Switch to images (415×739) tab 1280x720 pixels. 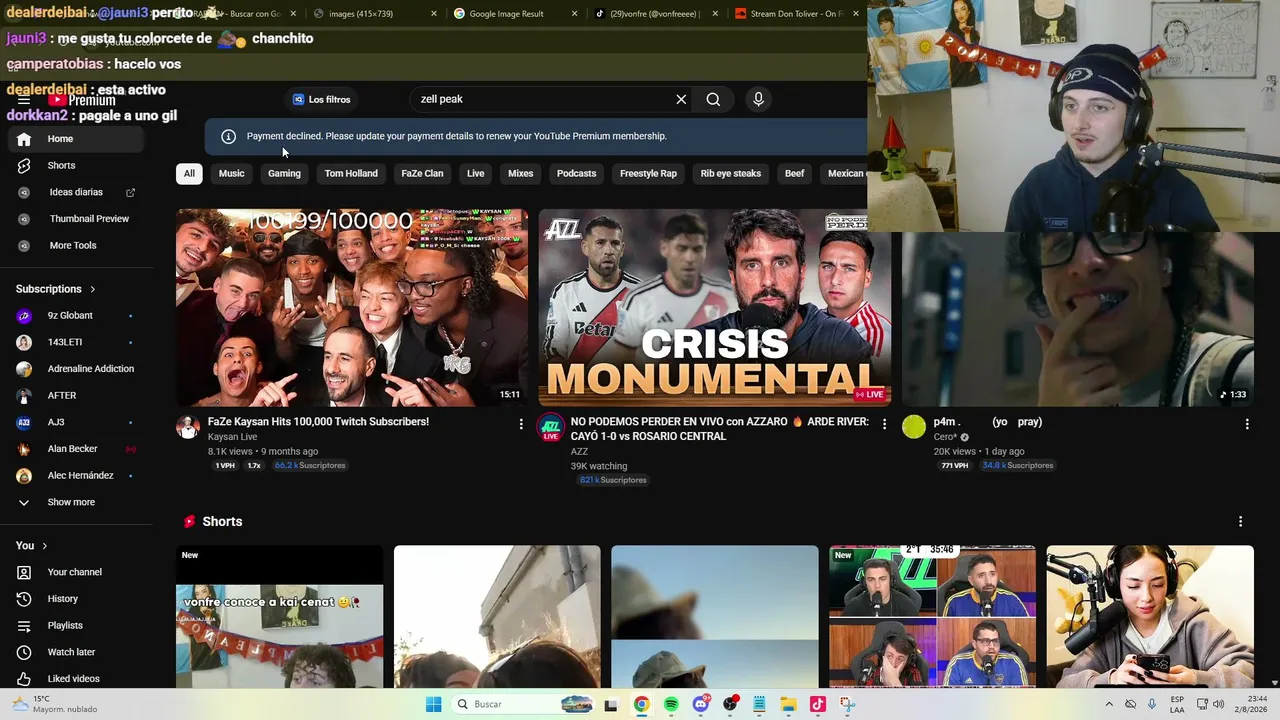point(375,14)
